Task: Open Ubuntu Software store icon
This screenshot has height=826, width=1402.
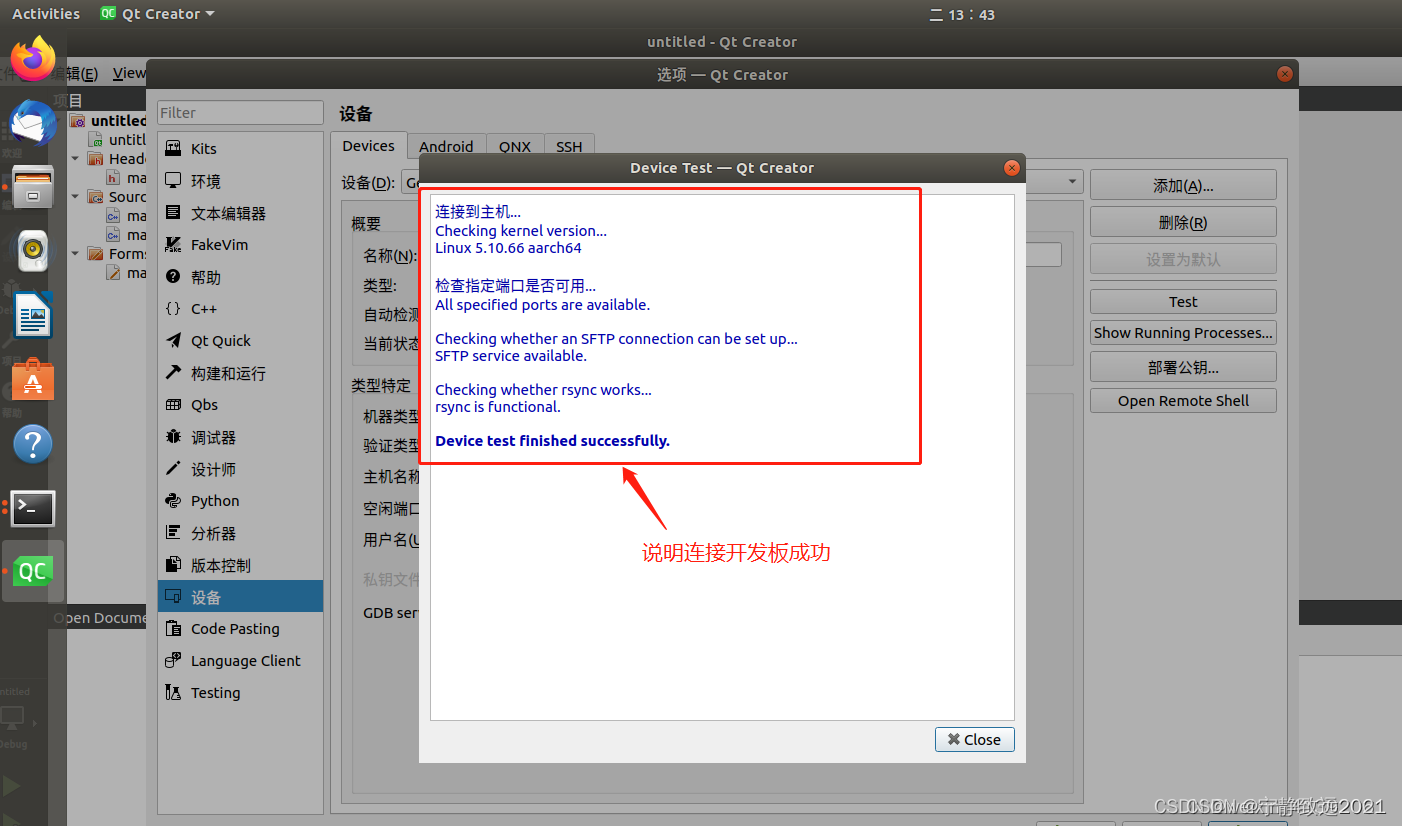Action: 33,380
